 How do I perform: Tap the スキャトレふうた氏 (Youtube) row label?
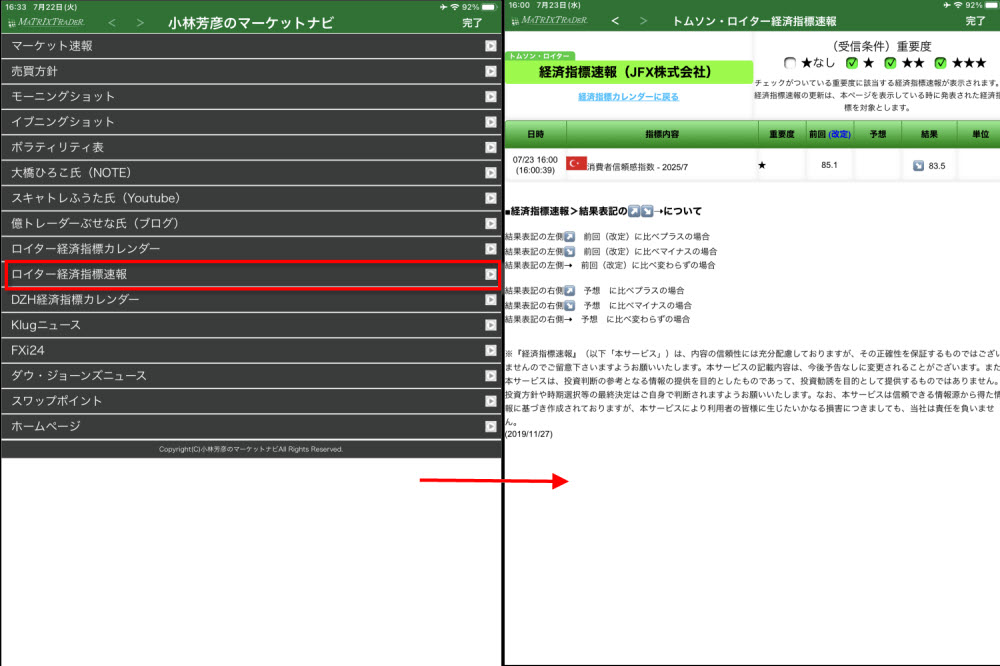pos(96,198)
